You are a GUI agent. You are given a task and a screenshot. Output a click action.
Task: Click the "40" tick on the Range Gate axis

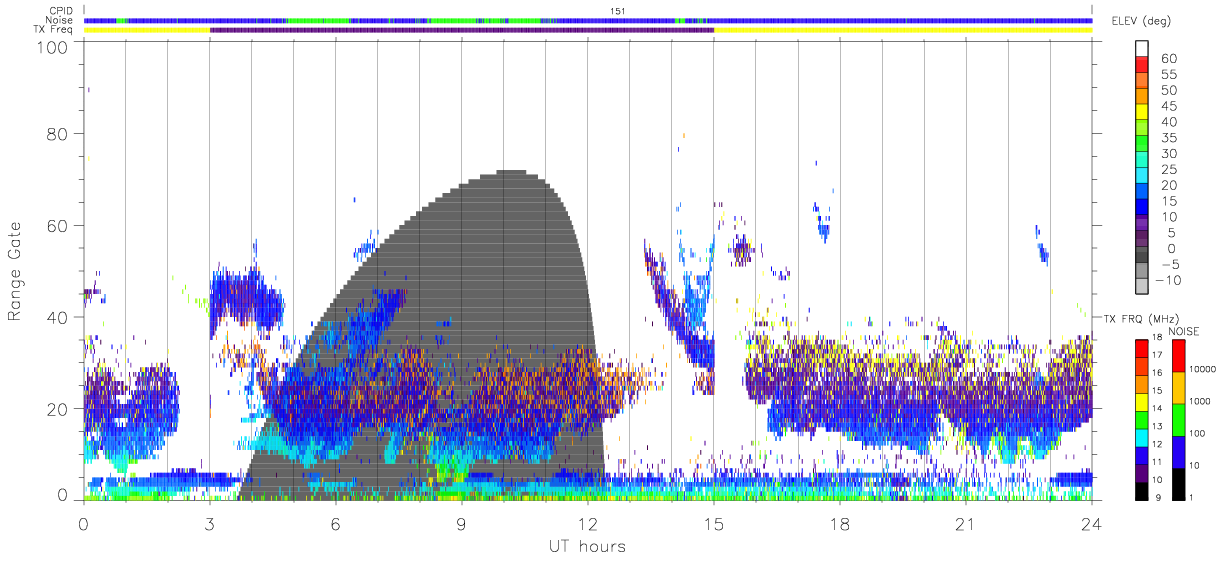point(59,317)
